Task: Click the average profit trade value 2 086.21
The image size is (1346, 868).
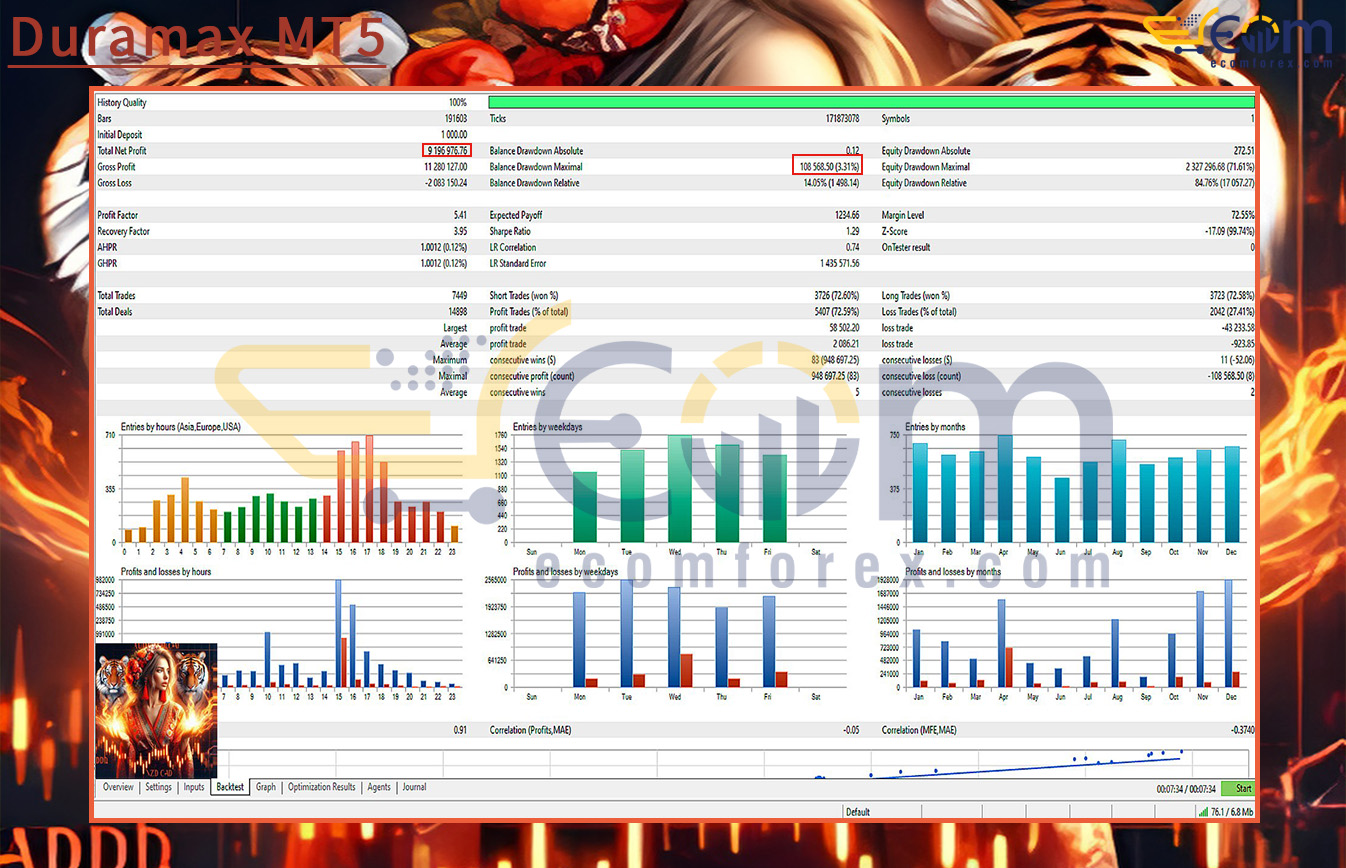Action: (x=848, y=343)
